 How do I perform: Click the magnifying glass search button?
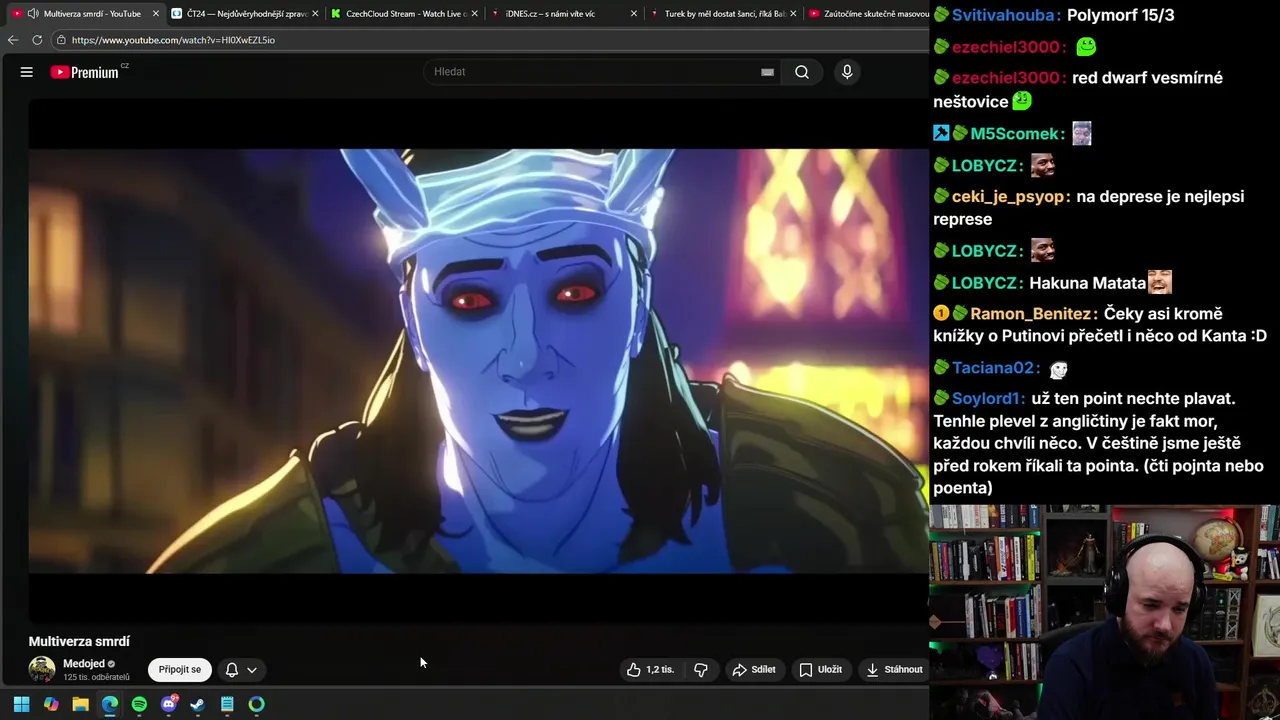pos(802,72)
